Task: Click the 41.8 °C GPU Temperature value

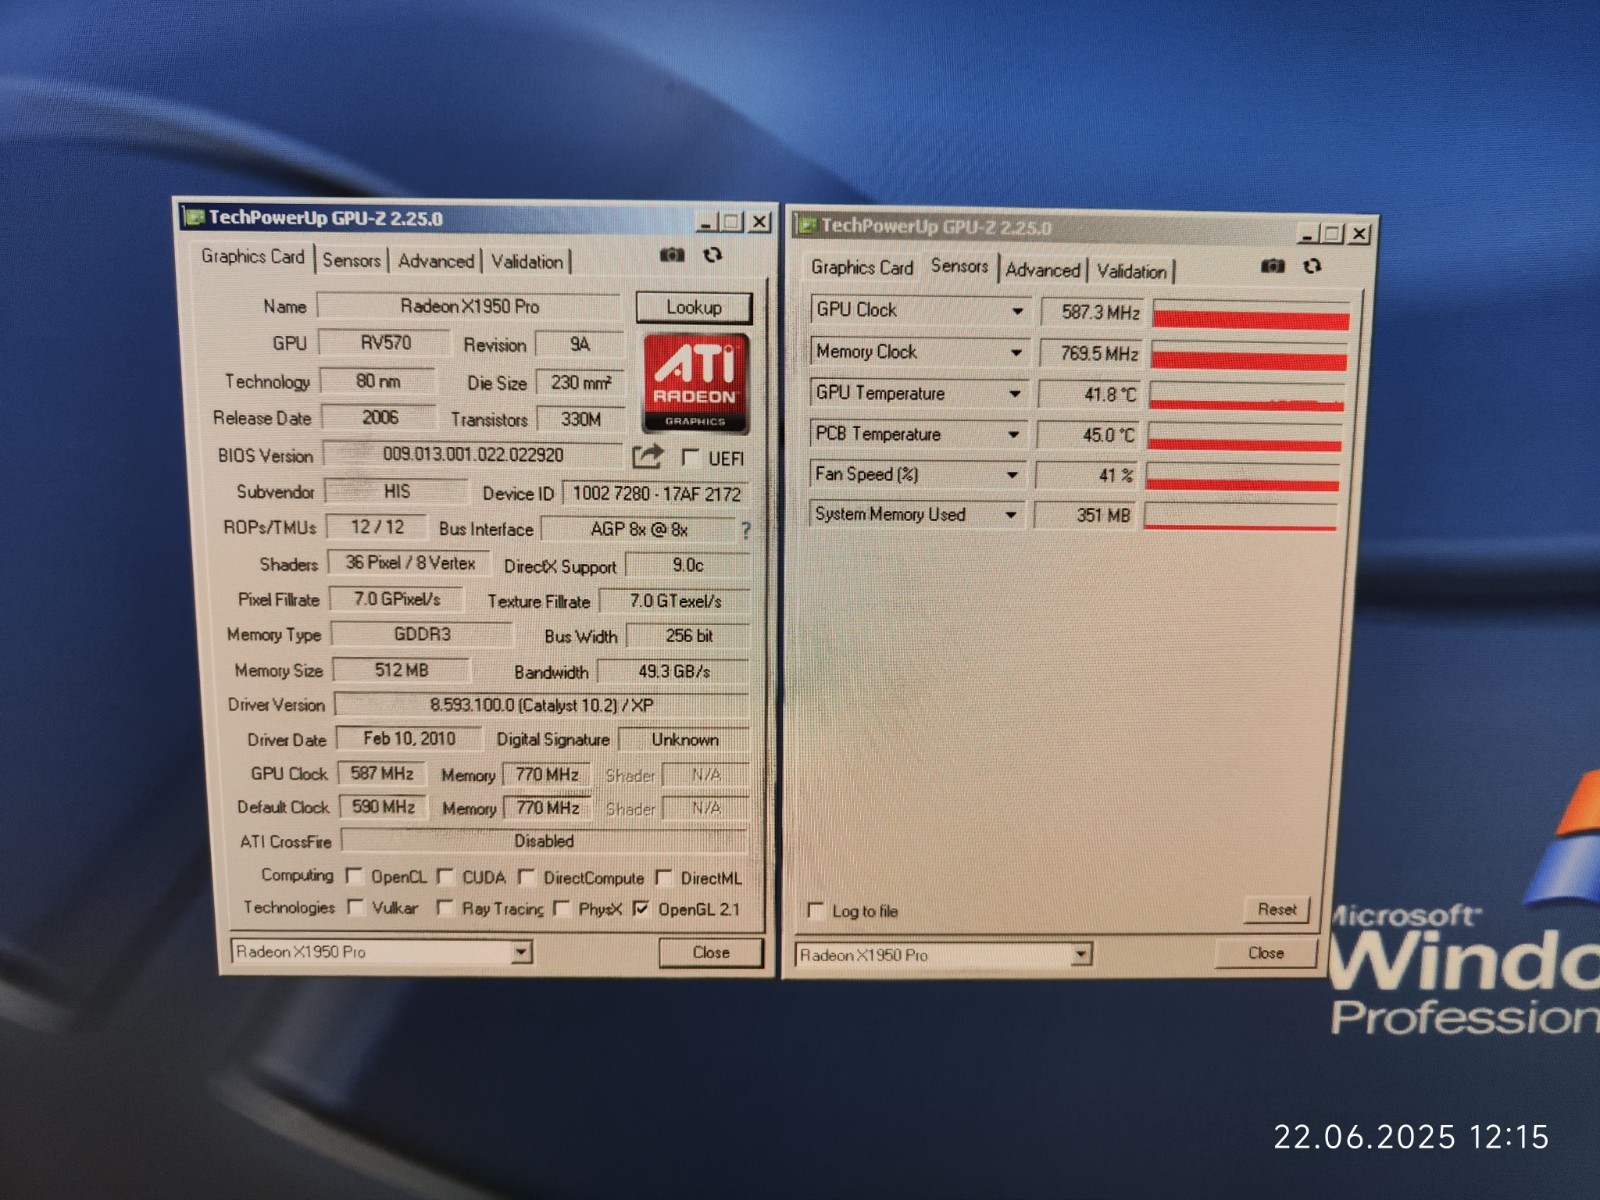Action: click(1091, 395)
